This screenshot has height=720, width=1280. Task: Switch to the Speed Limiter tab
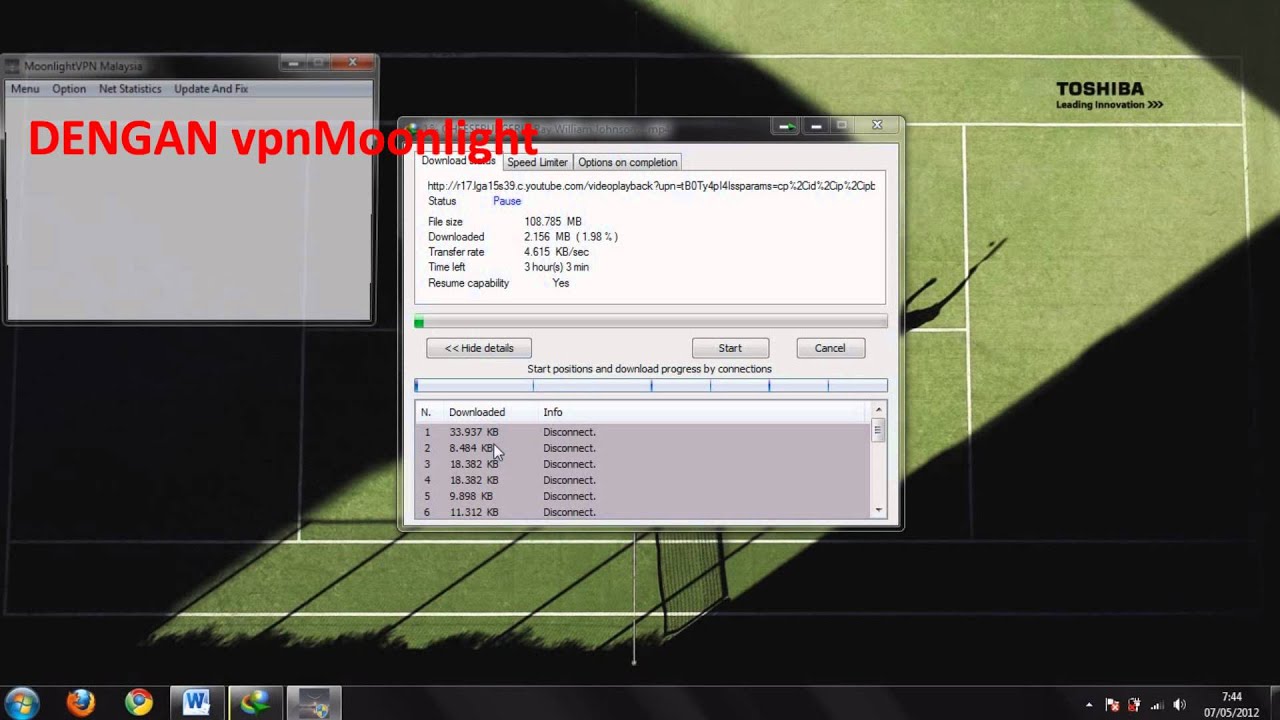(537, 162)
